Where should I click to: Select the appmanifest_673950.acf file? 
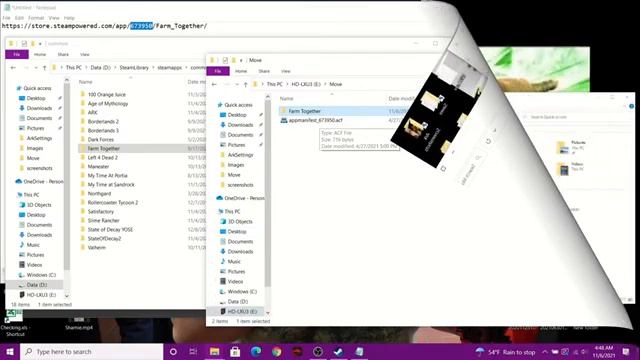click(x=315, y=120)
